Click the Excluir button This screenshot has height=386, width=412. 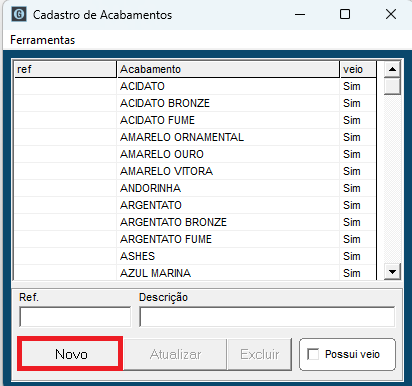pyautogui.click(x=260, y=354)
